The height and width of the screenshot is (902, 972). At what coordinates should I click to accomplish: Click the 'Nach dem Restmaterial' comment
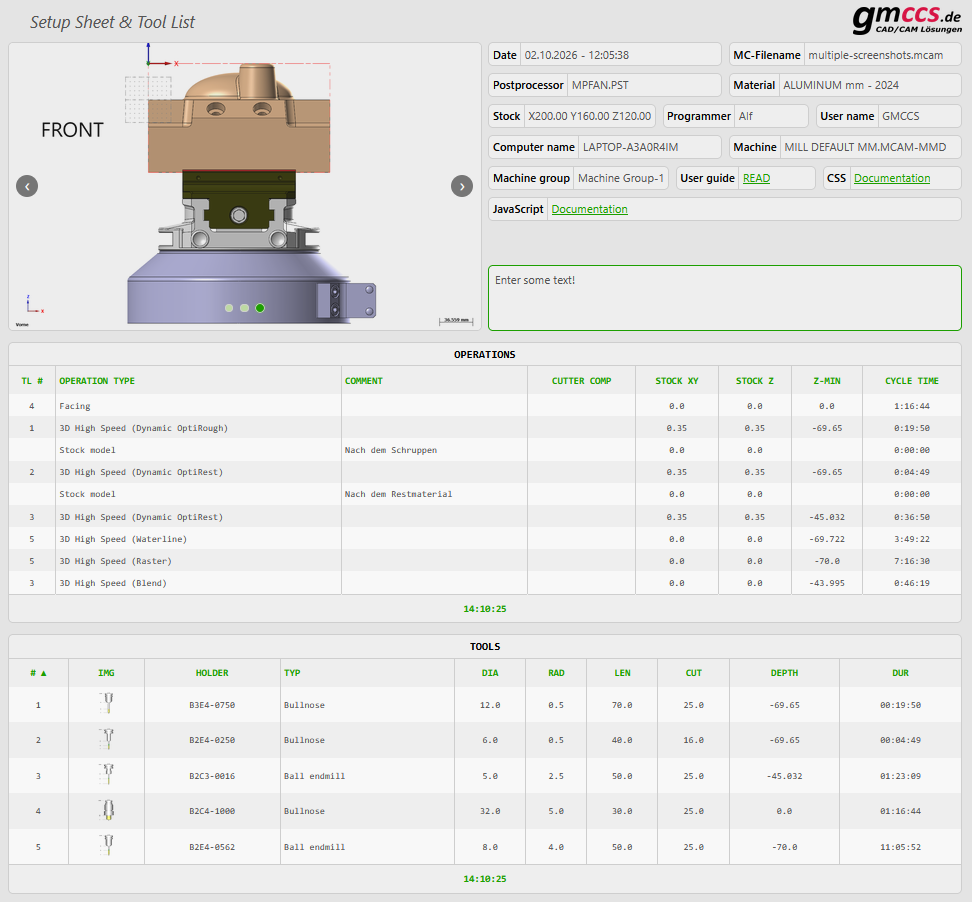[398, 495]
